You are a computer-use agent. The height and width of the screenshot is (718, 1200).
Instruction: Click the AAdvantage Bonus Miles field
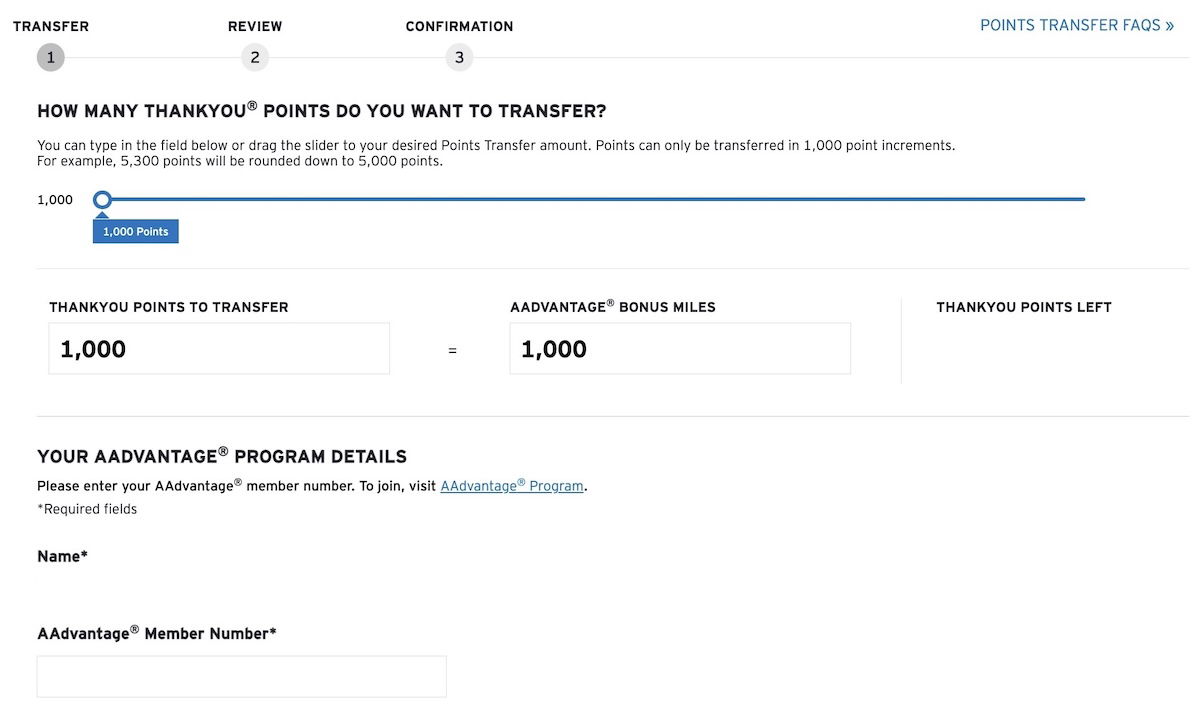pos(680,348)
